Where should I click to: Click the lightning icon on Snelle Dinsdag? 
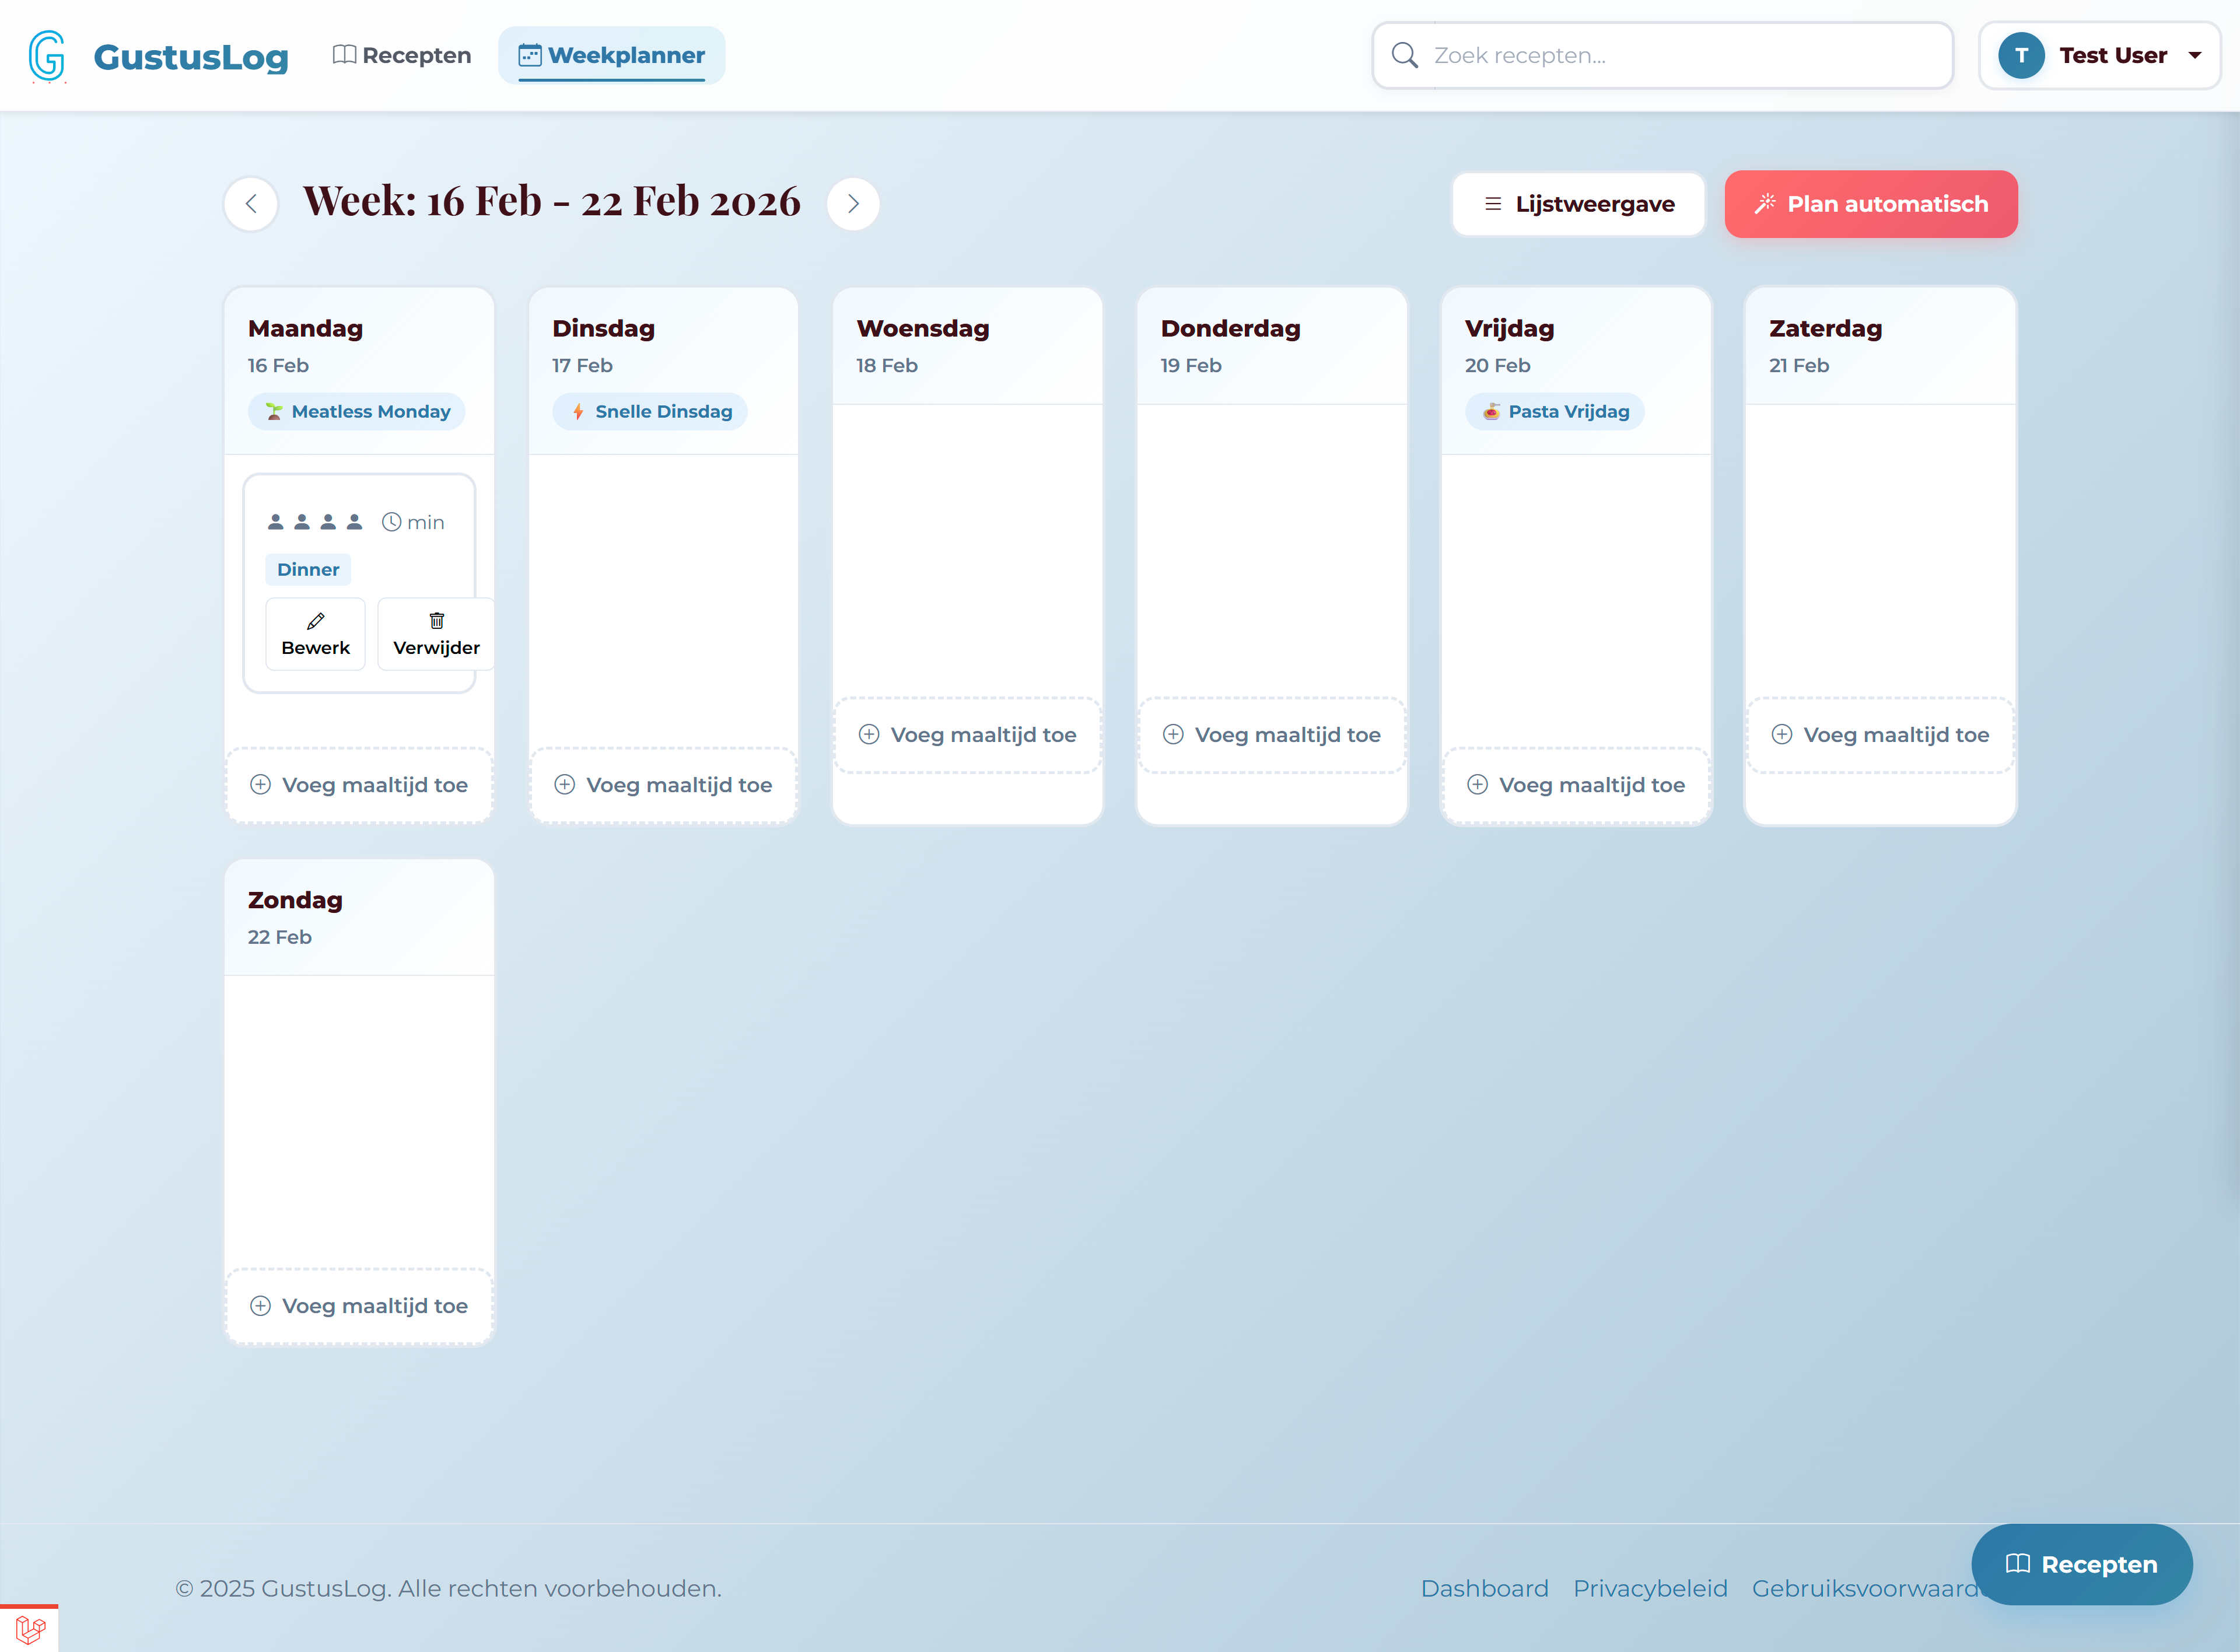tap(578, 411)
